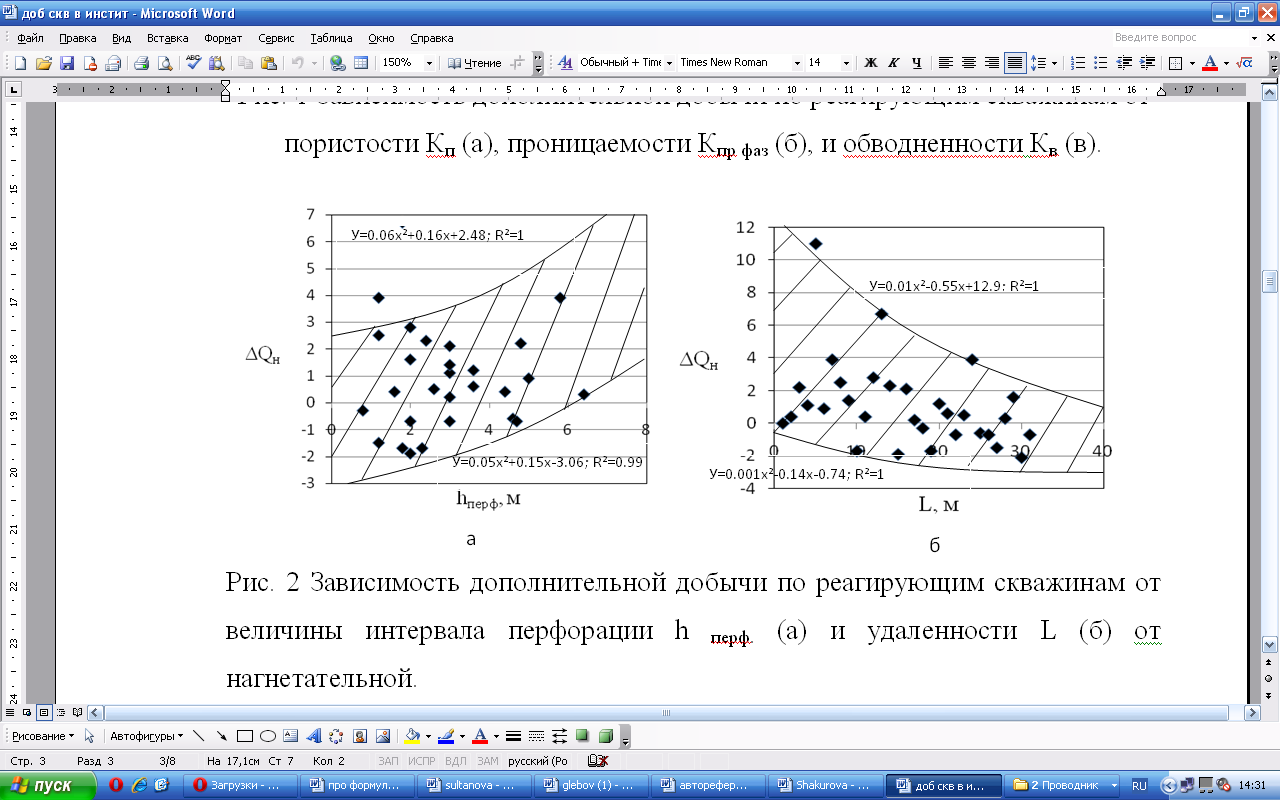Open the 3-D Style icon
1280x800 pixels.
click(605, 736)
